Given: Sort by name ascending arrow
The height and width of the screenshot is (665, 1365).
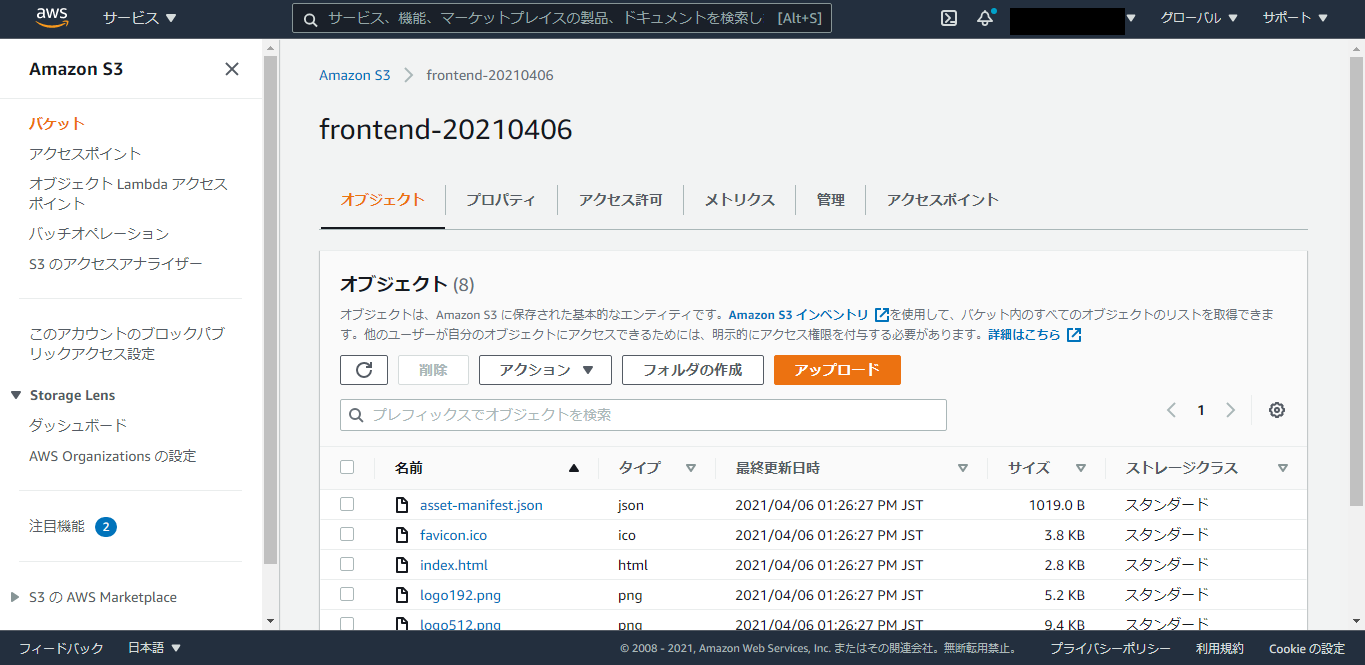Looking at the screenshot, I should (574, 467).
